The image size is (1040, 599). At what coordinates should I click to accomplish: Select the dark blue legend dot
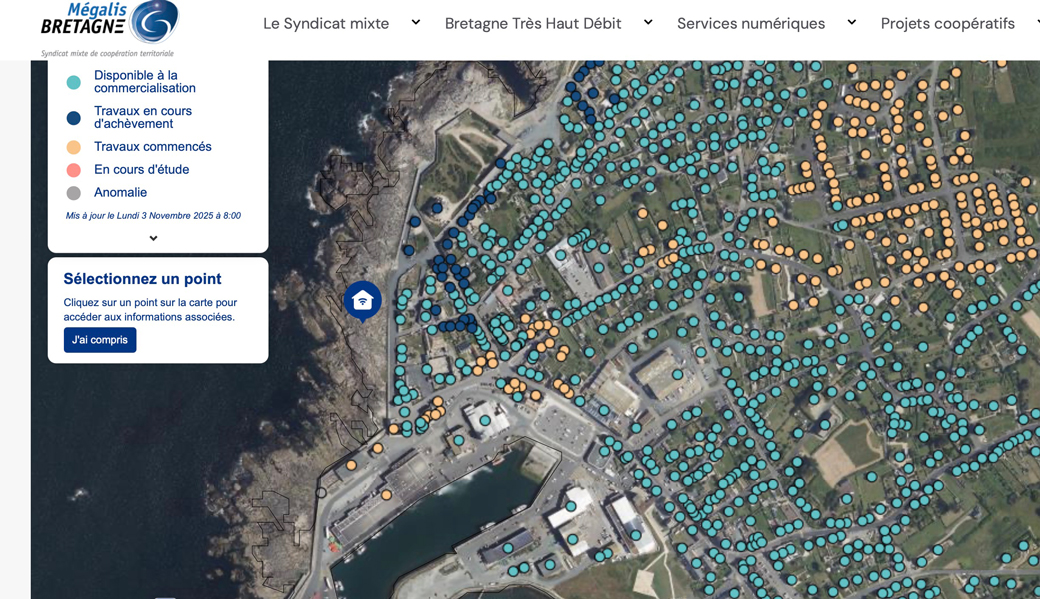[x=73, y=118]
